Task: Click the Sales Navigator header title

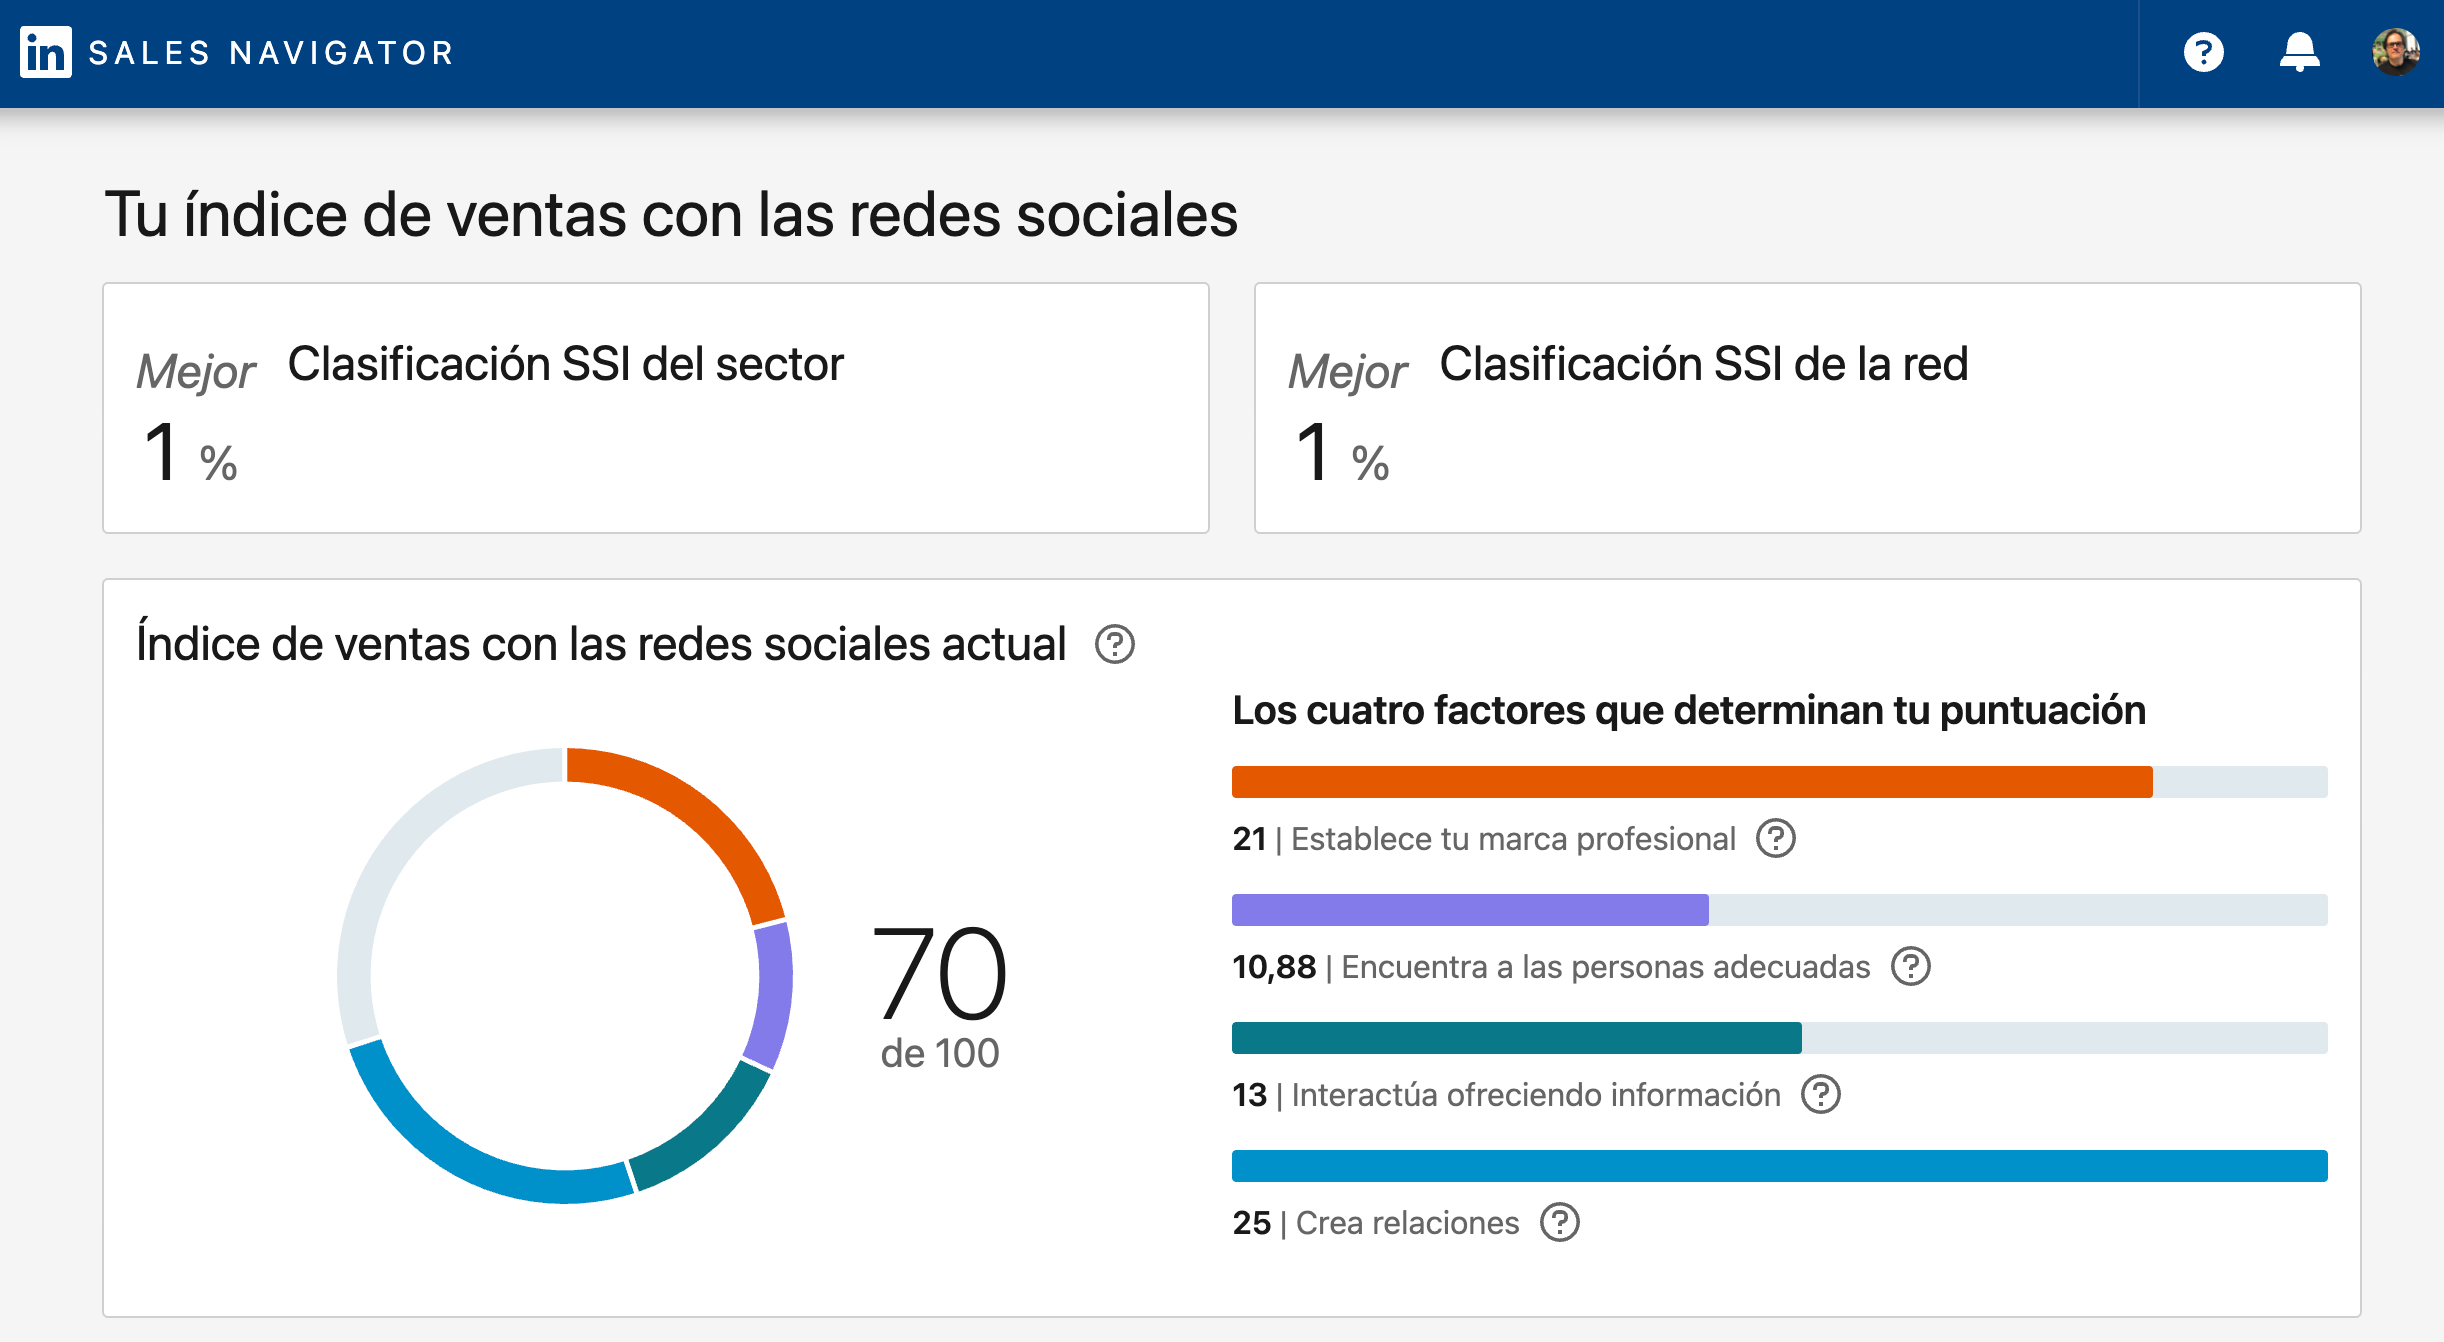Action: point(272,53)
